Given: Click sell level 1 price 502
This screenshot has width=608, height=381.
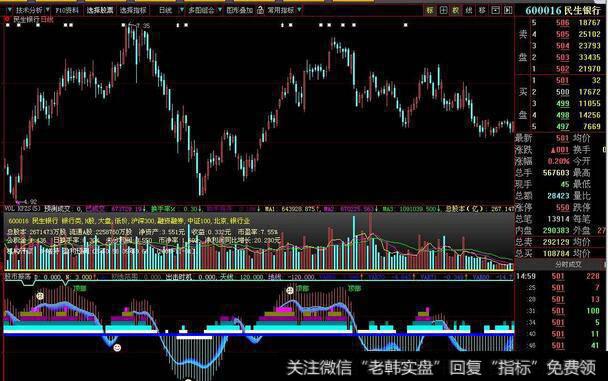Looking at the screenshot, I should [x=562, y=69].
